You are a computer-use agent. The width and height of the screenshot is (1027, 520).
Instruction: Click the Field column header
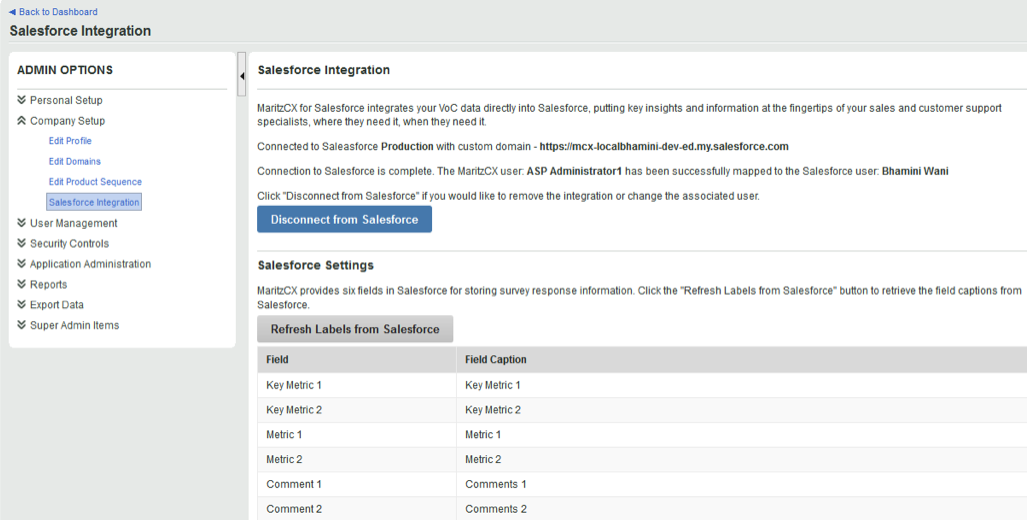[357, 360]
